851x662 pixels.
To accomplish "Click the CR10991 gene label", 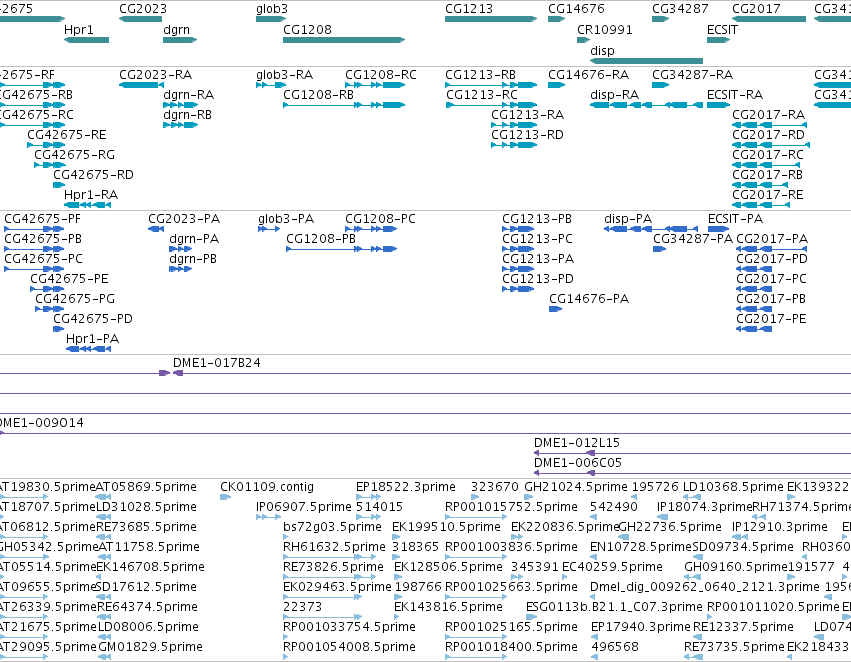I will tap(605, 29).
